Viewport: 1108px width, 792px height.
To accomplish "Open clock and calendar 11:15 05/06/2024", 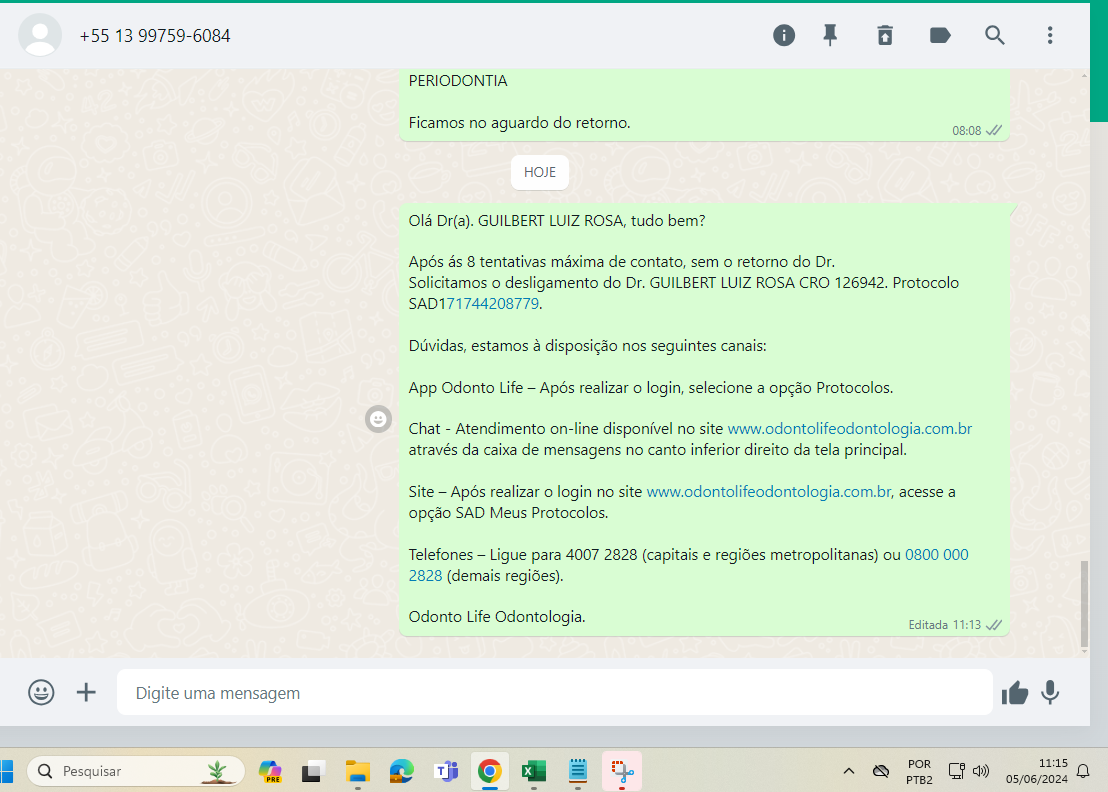I will [x=1037, y=772].
